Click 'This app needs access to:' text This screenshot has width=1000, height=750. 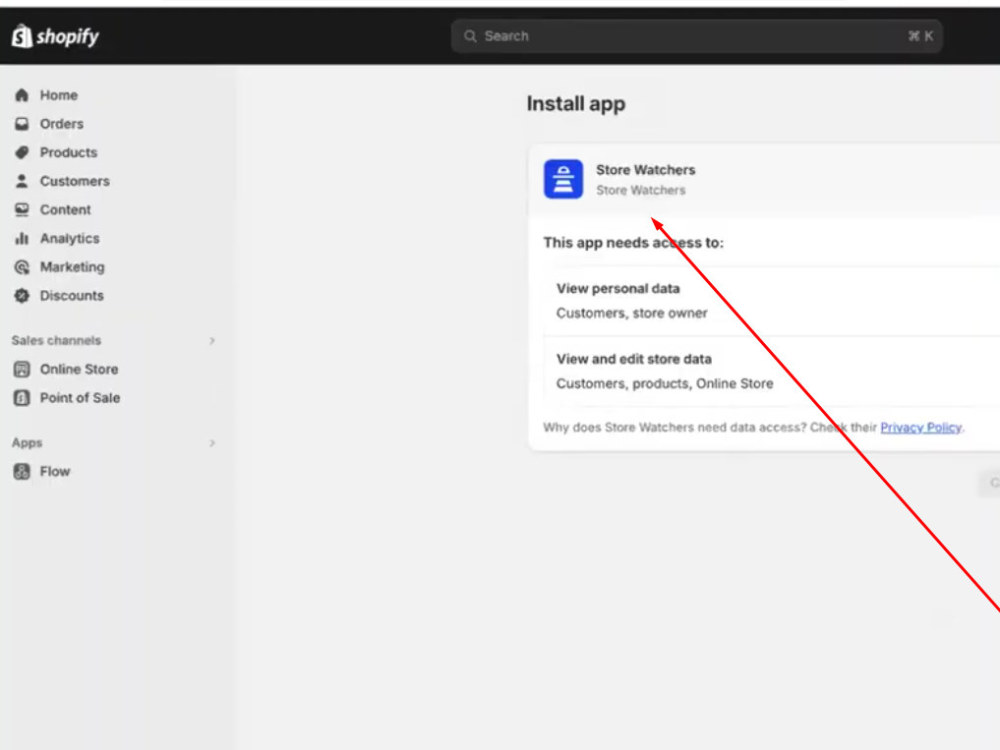(633, 243)
